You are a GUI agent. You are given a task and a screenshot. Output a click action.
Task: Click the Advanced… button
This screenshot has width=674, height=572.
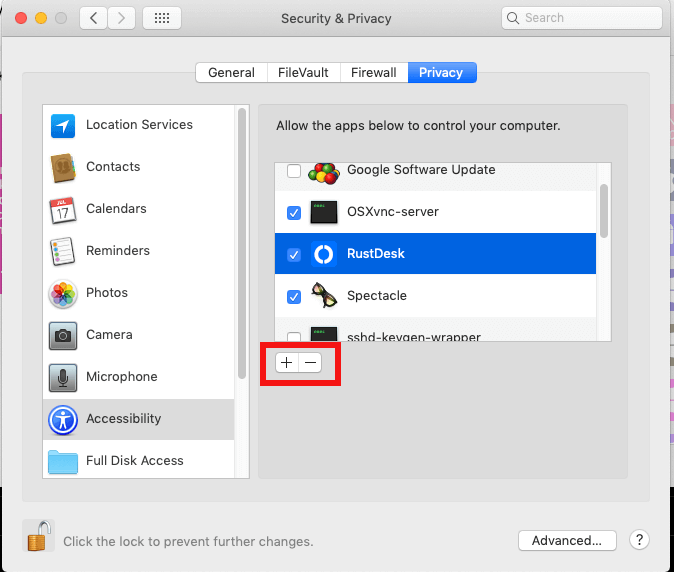tap(566, 541)
